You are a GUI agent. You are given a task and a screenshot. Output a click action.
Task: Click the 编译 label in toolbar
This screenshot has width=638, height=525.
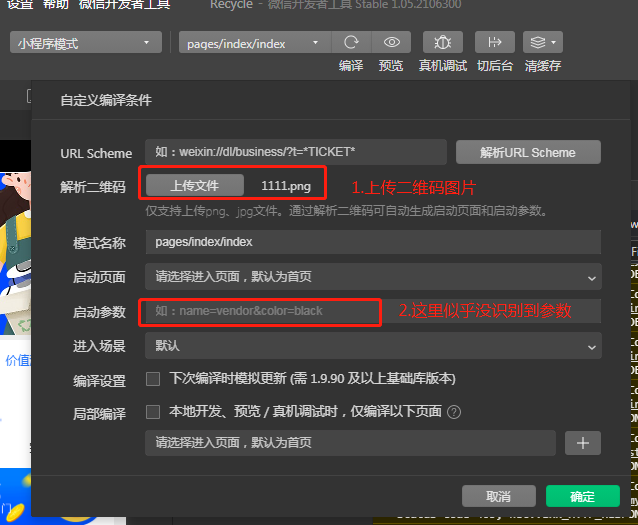351,66
